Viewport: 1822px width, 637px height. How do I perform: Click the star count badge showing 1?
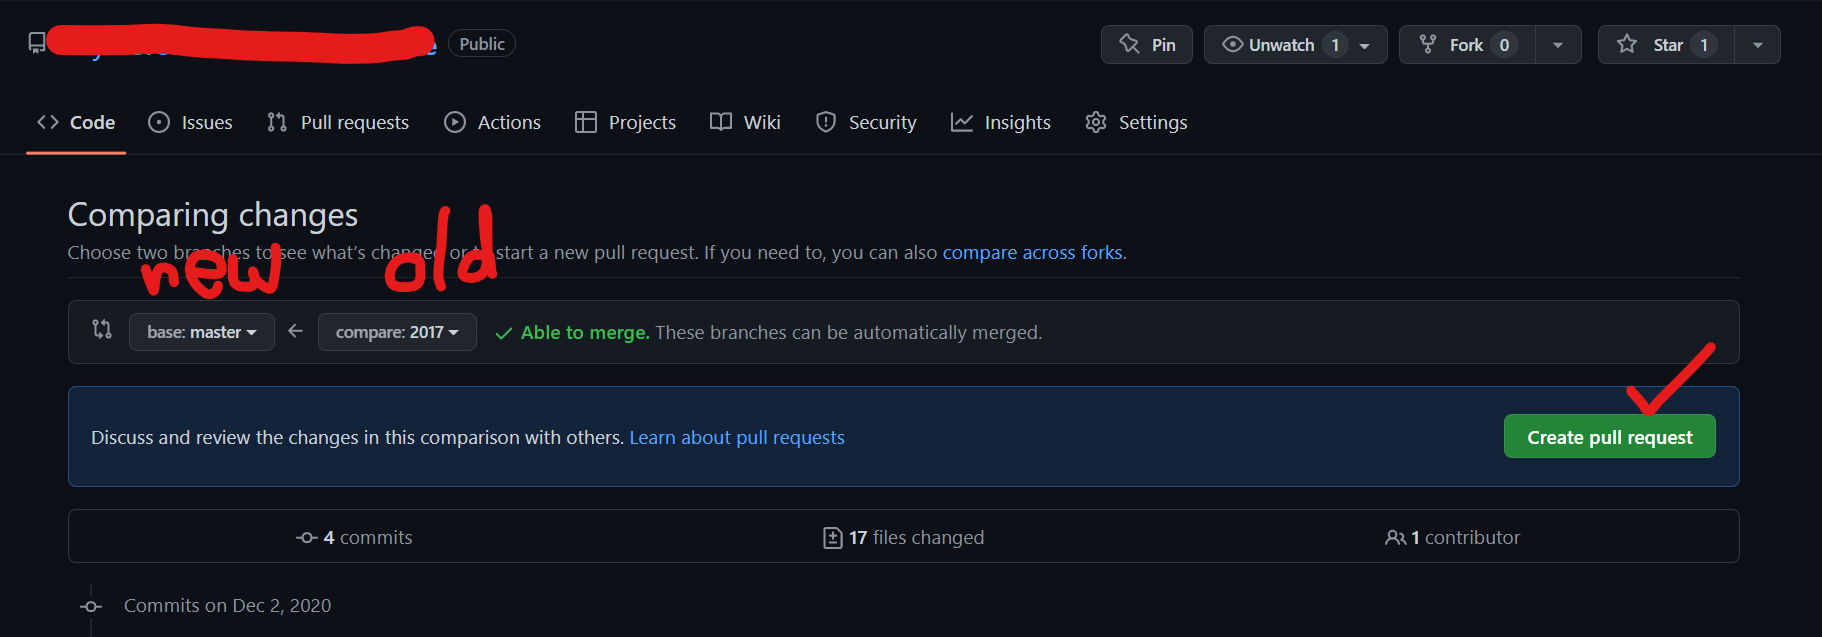pyautogui.click(x=1704, y=45)
